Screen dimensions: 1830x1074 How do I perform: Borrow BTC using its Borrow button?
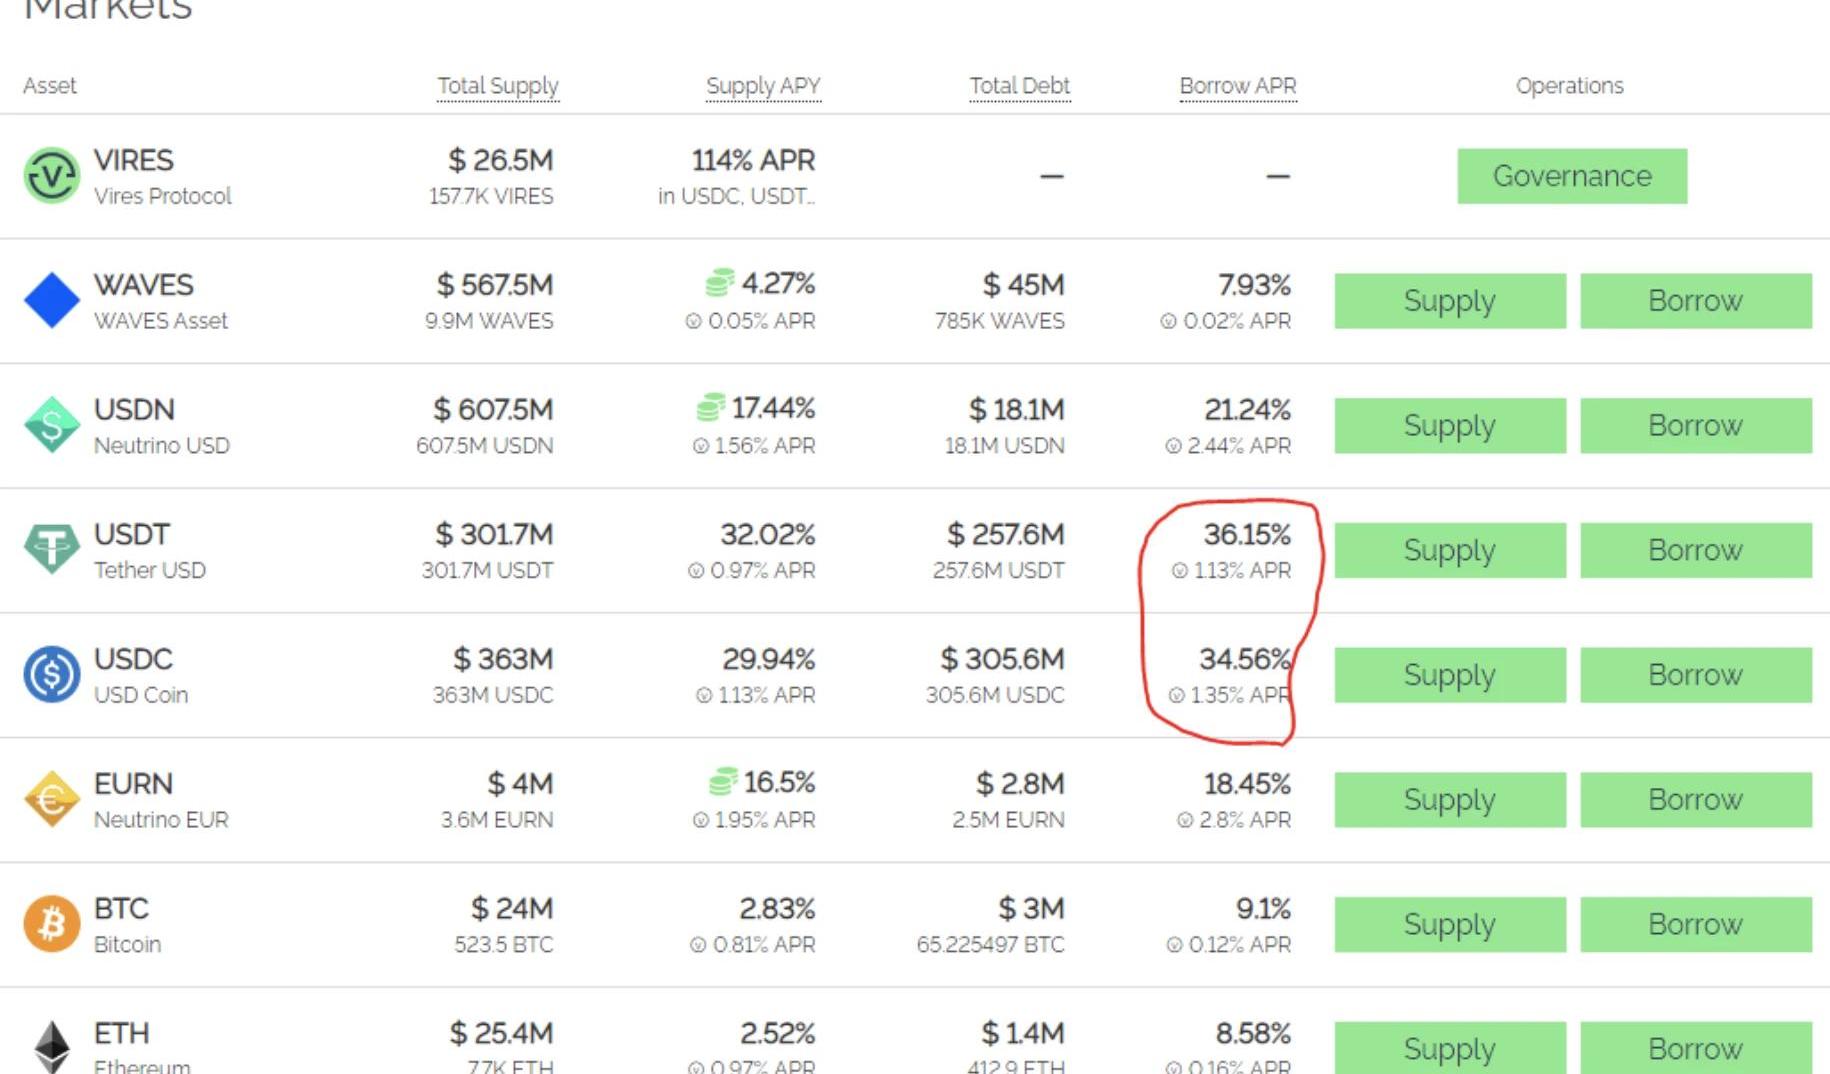pyautogui.click(x=1695, y=924)
